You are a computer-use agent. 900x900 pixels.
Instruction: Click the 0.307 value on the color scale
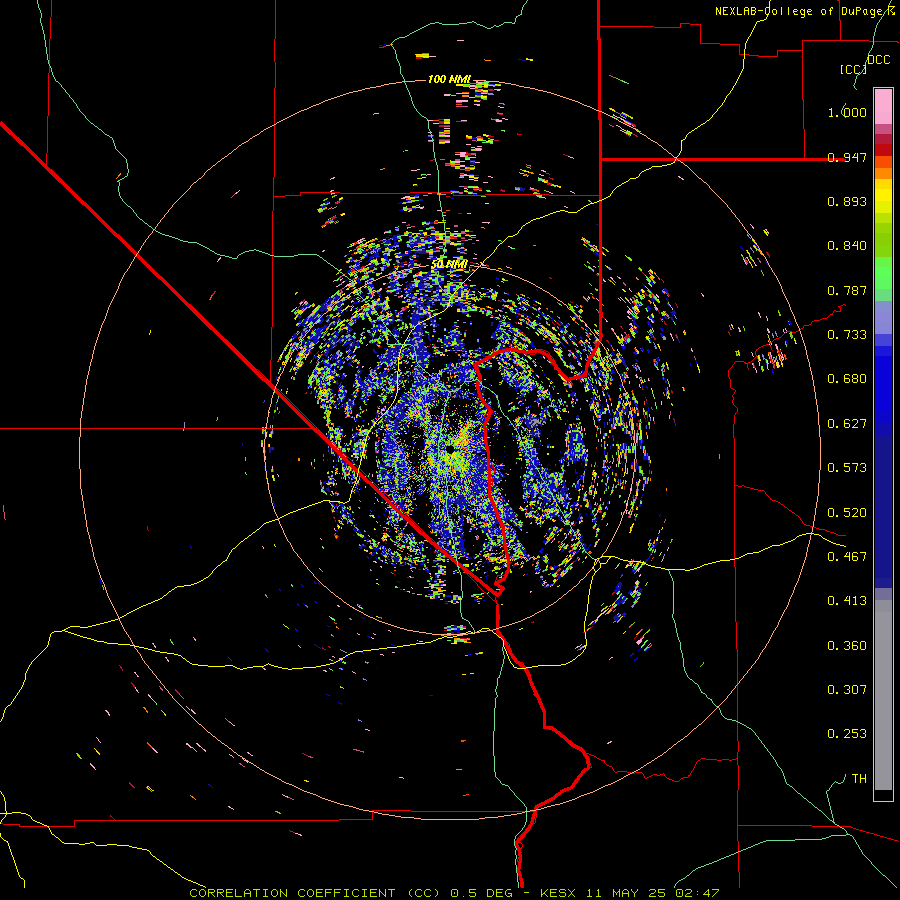(847, 690)
